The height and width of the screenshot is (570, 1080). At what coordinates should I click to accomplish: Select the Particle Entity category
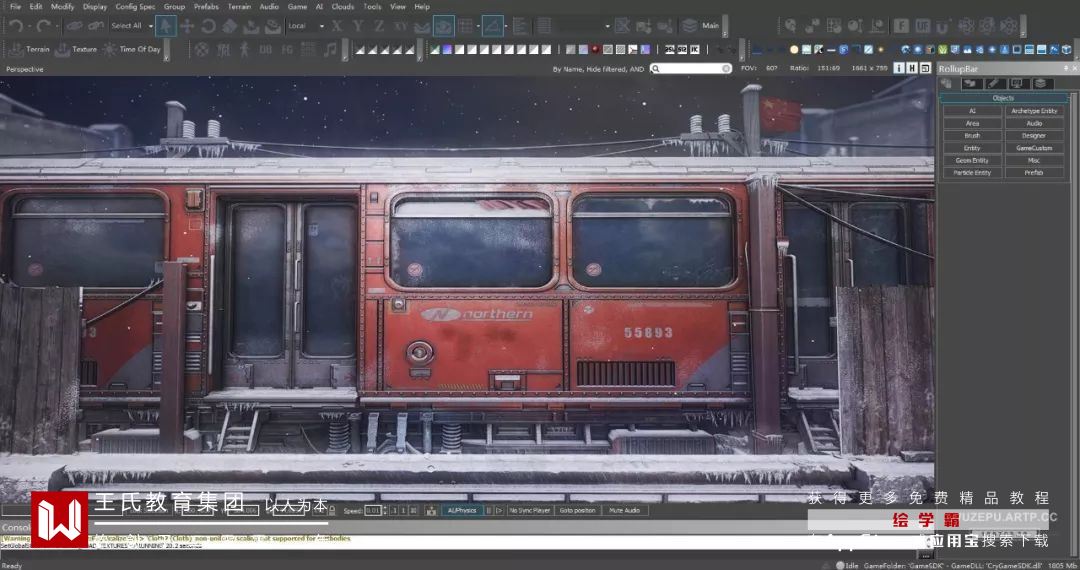972,173
